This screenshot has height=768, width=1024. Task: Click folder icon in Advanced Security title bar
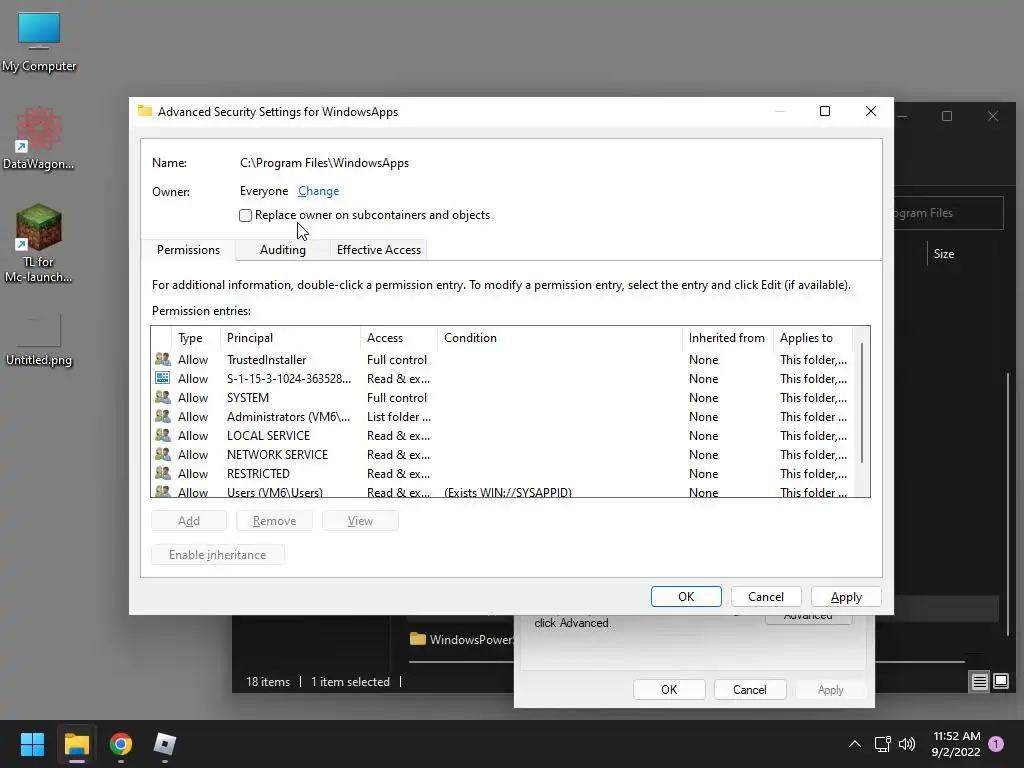145,111
